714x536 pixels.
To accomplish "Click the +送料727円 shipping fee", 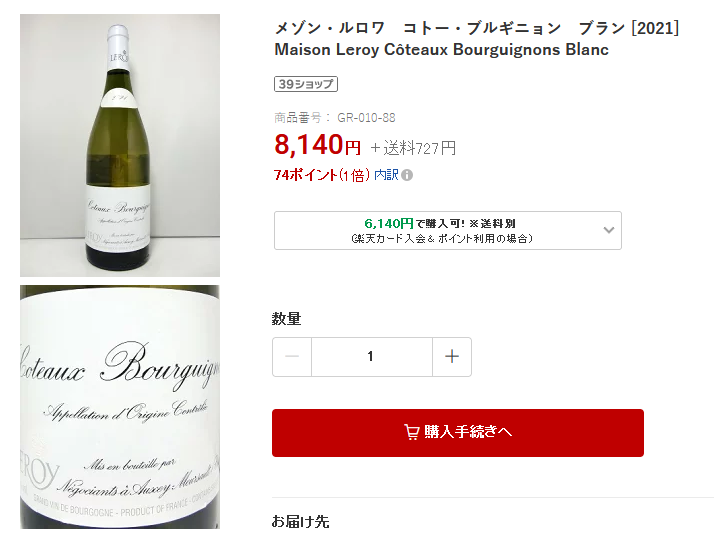I will coord(413,148).
